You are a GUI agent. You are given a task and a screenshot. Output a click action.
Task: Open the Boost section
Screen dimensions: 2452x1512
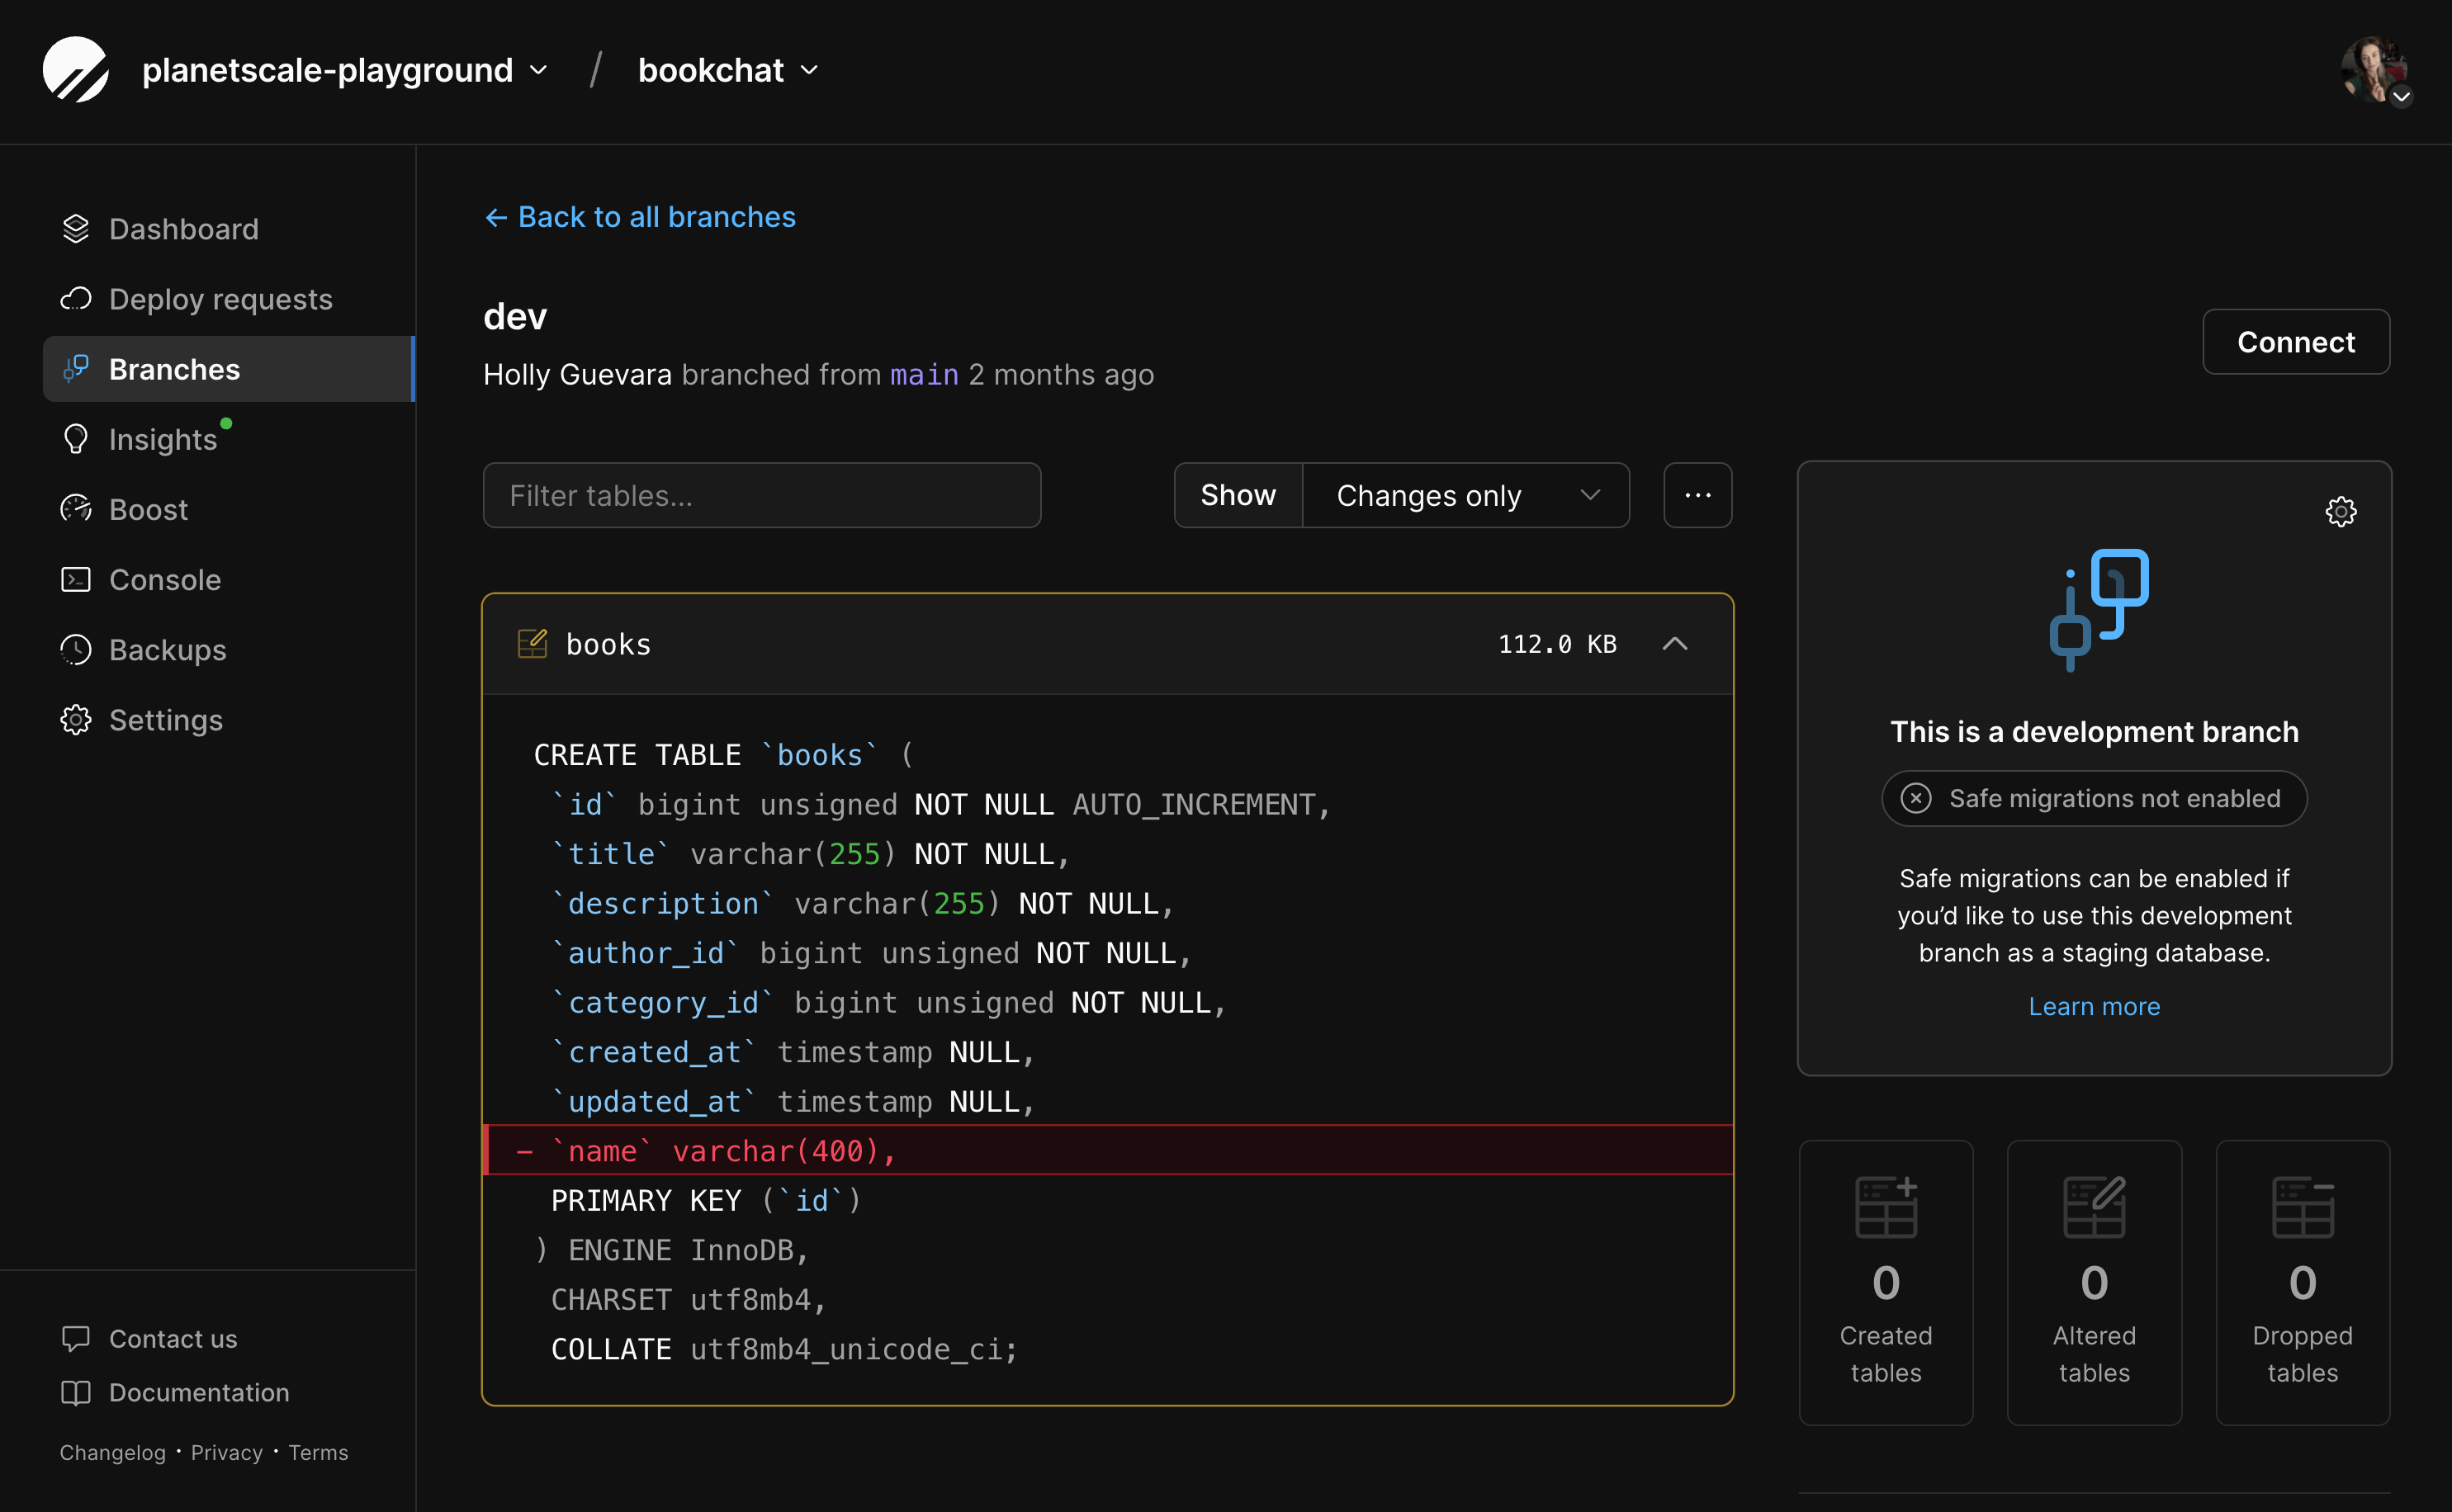pos(148,509)
